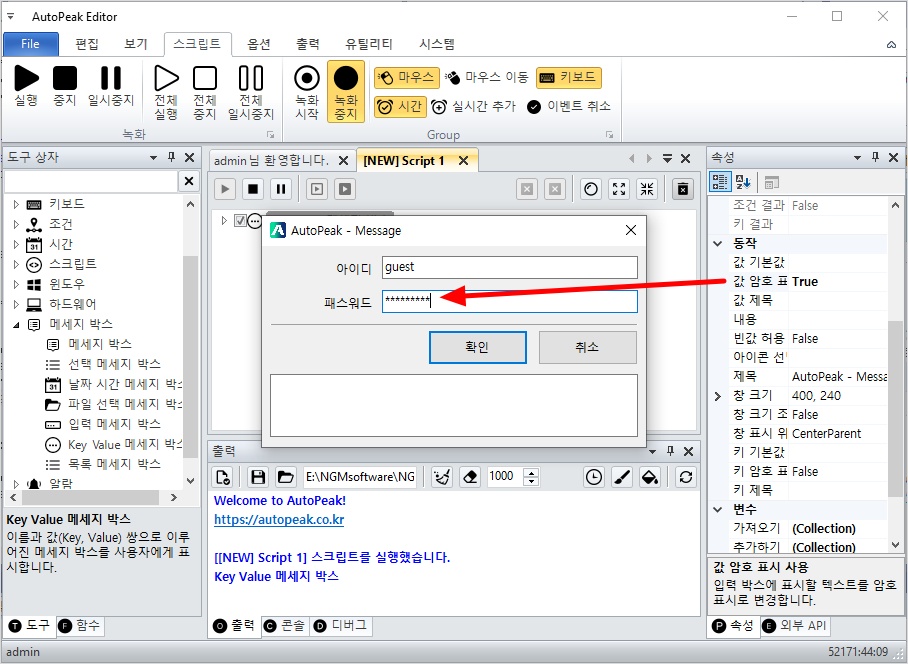This screenshot has width=908, height=664.
Task: Switch to the 외부 API properties tab
Action: (x=795, y=626)
